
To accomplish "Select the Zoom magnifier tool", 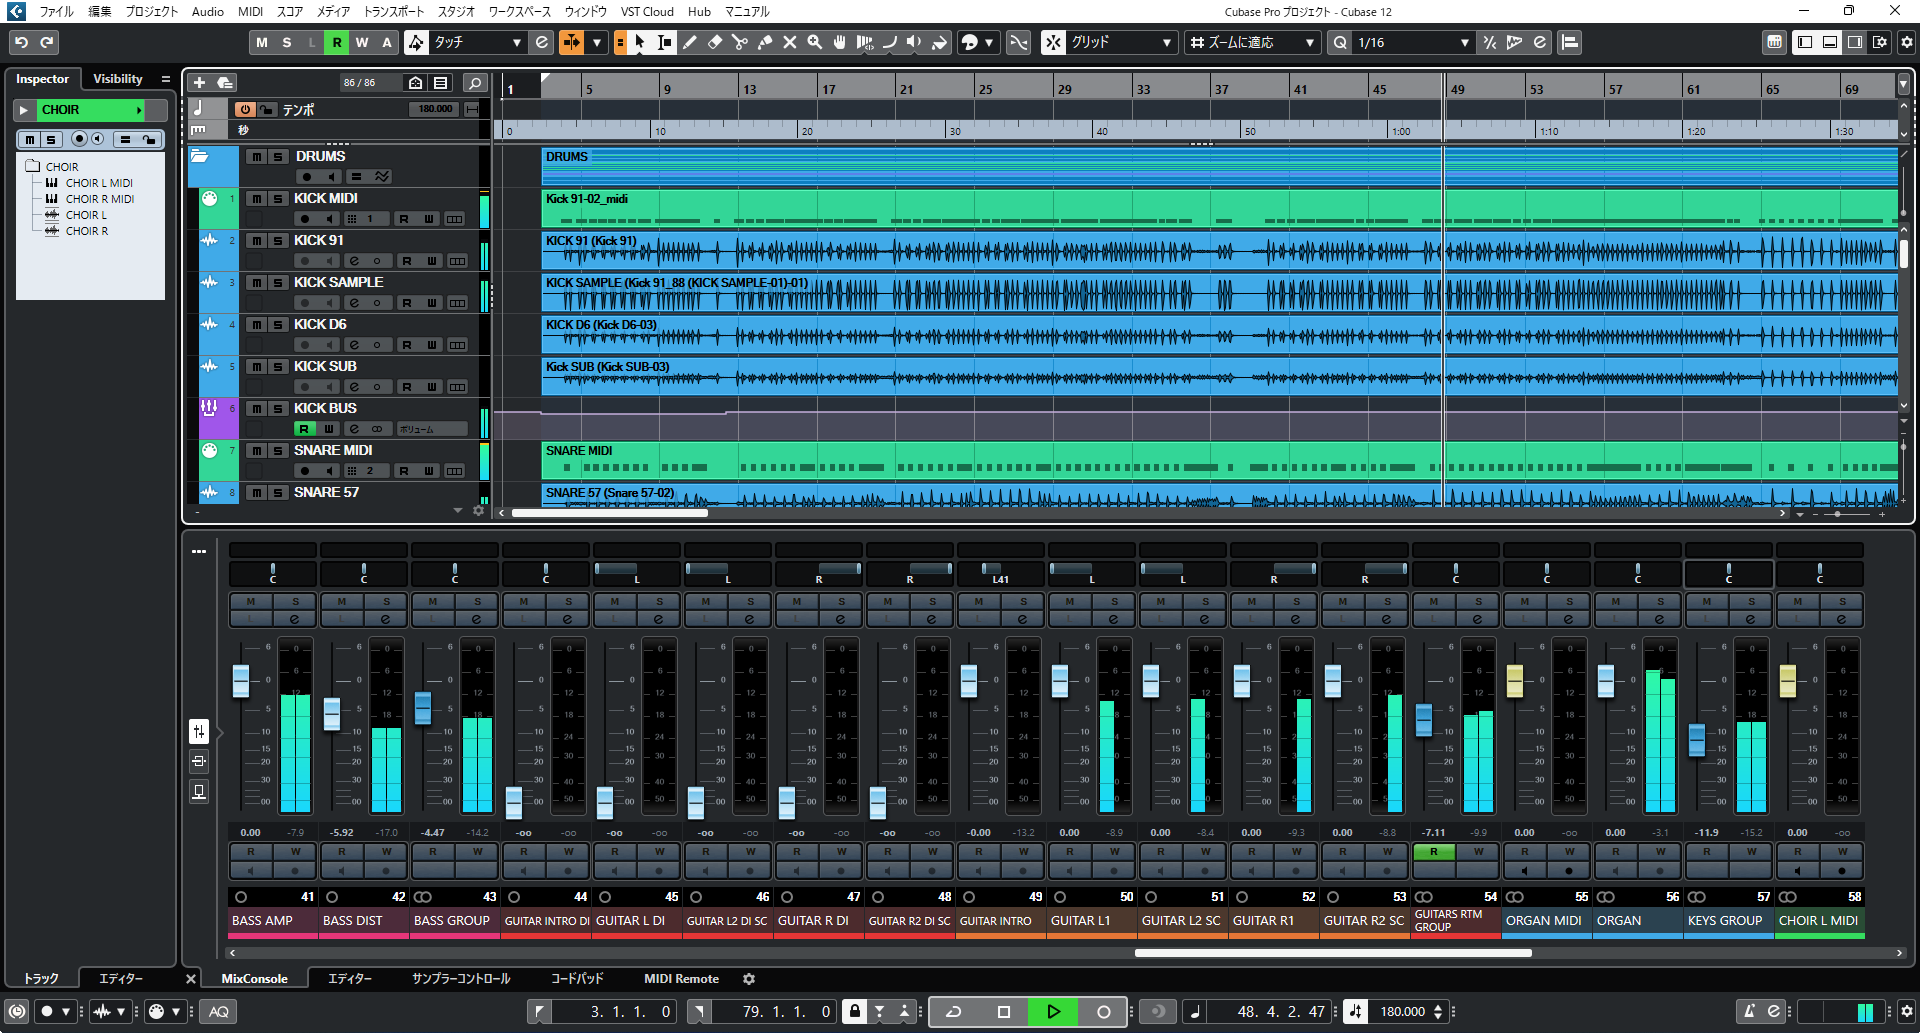I will [814, 42].
